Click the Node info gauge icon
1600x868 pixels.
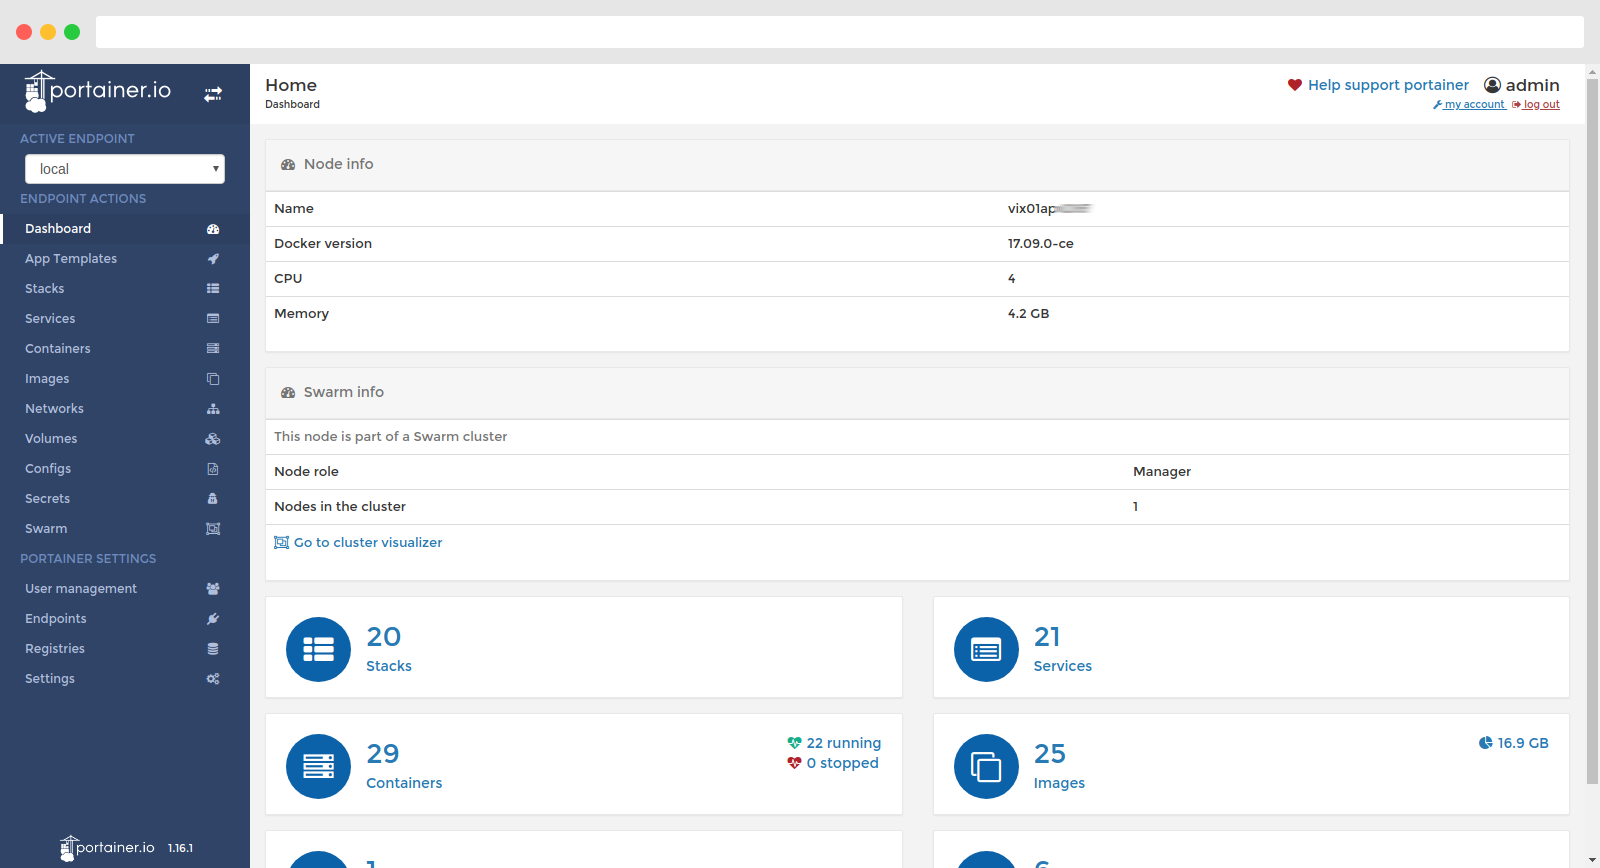tap(288, 165)
